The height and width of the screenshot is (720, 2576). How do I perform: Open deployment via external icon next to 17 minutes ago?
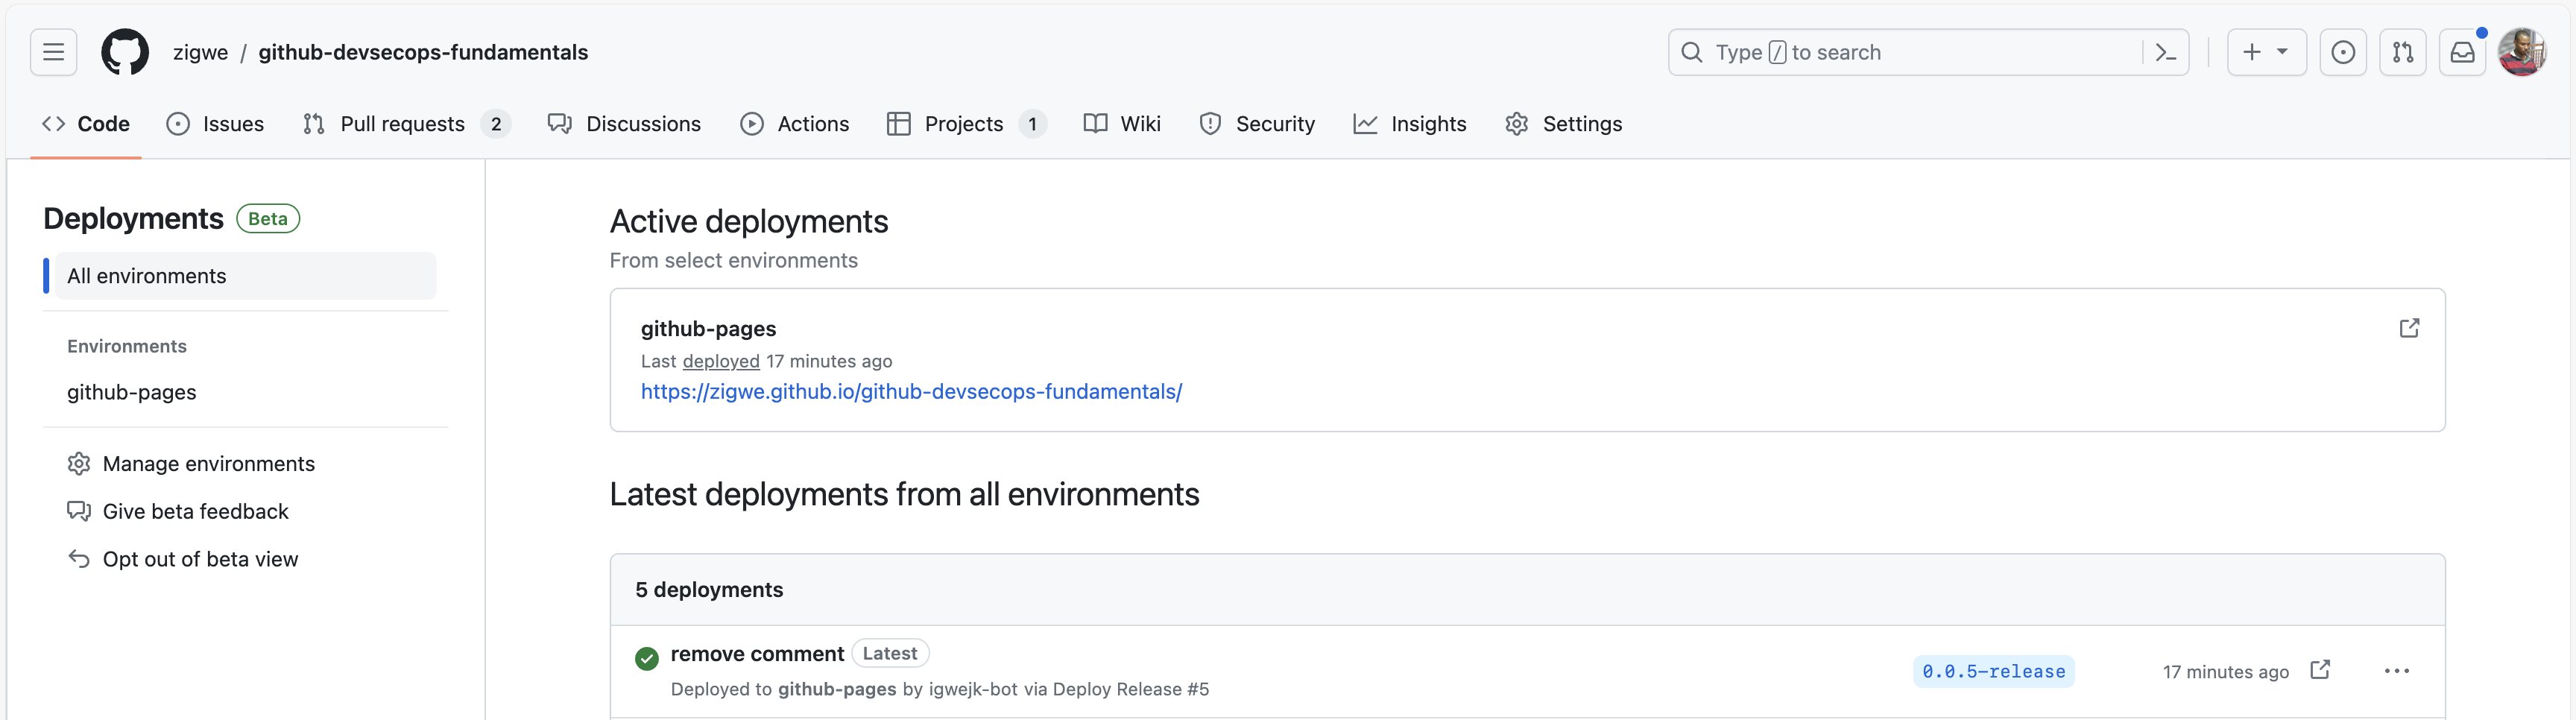[2320, 670]
